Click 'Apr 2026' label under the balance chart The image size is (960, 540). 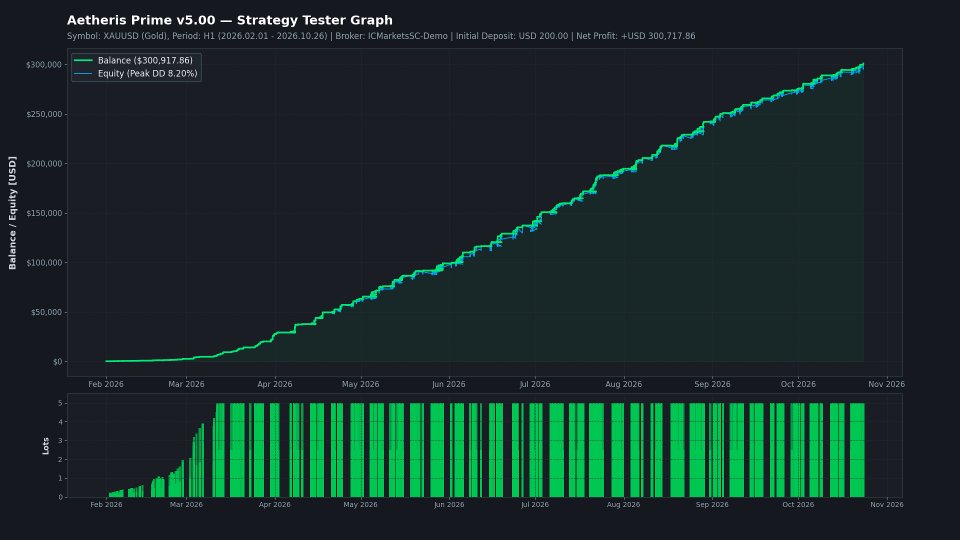point(274,384)
